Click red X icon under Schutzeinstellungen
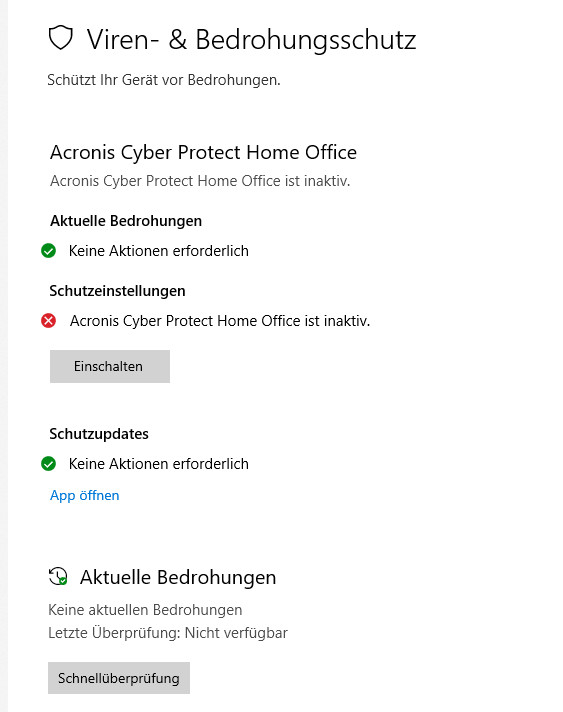The width and height of the screenshot is (563, 712). [49, 321]
